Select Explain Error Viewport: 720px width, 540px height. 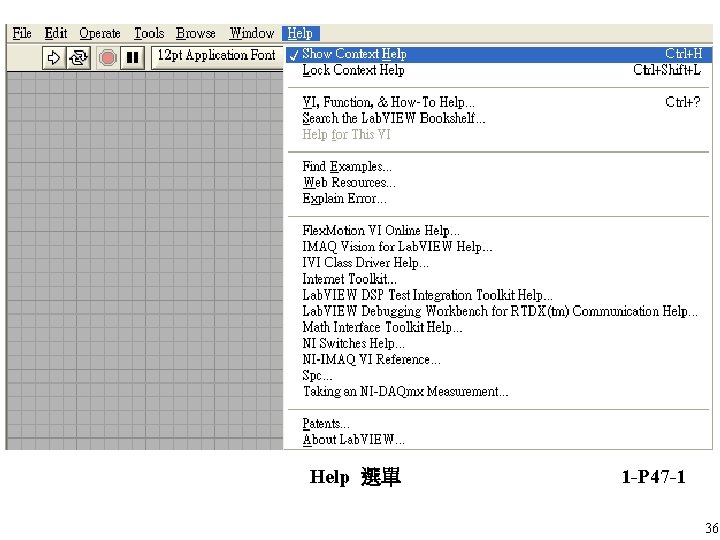pos(499,198)
